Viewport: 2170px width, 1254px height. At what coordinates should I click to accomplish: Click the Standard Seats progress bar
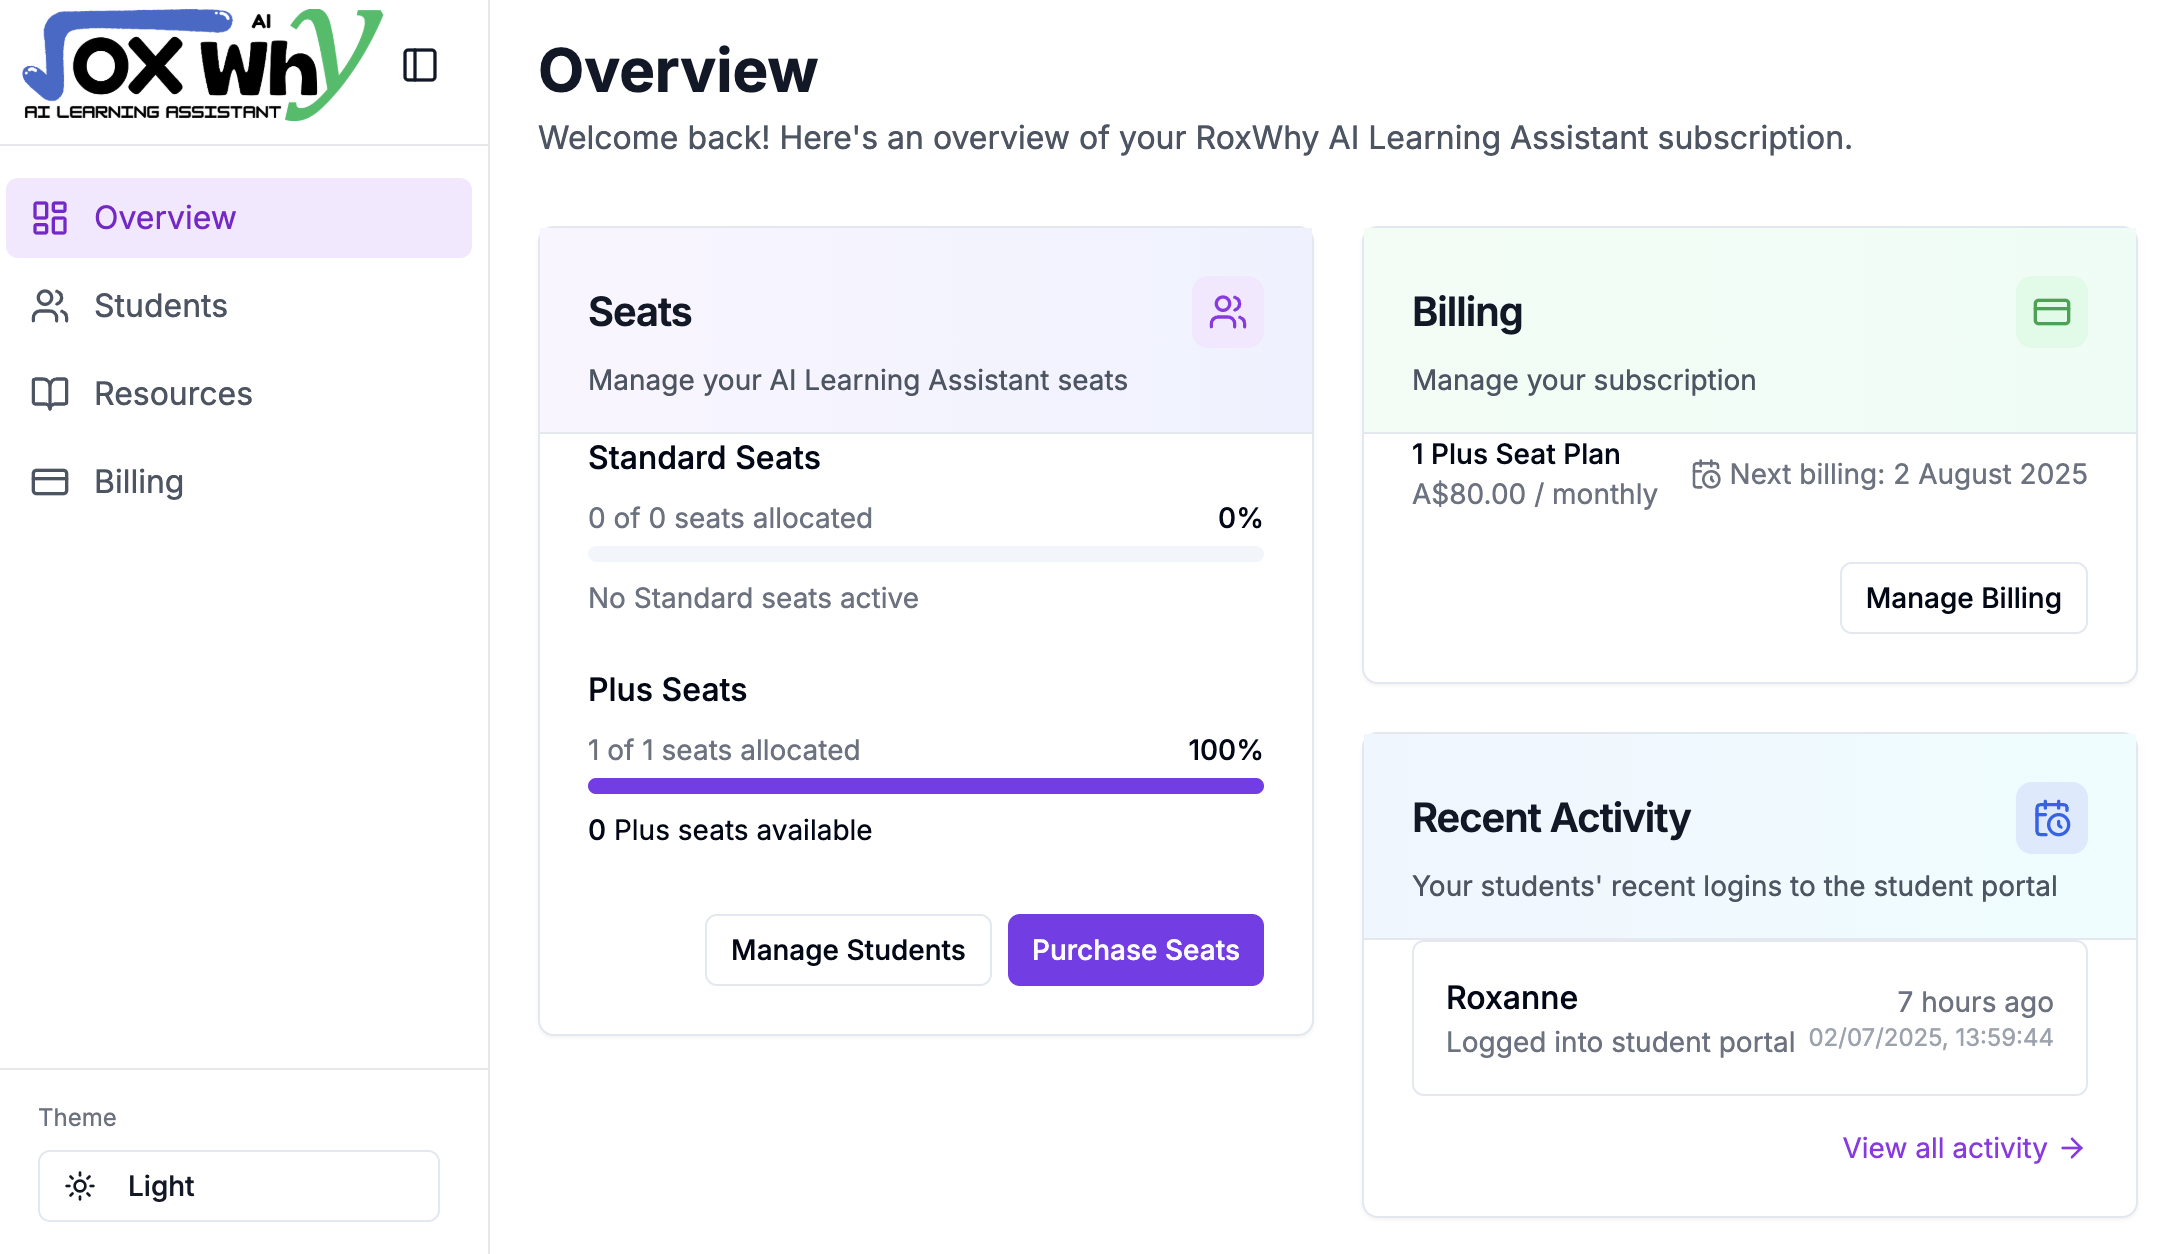pos(926,554)
